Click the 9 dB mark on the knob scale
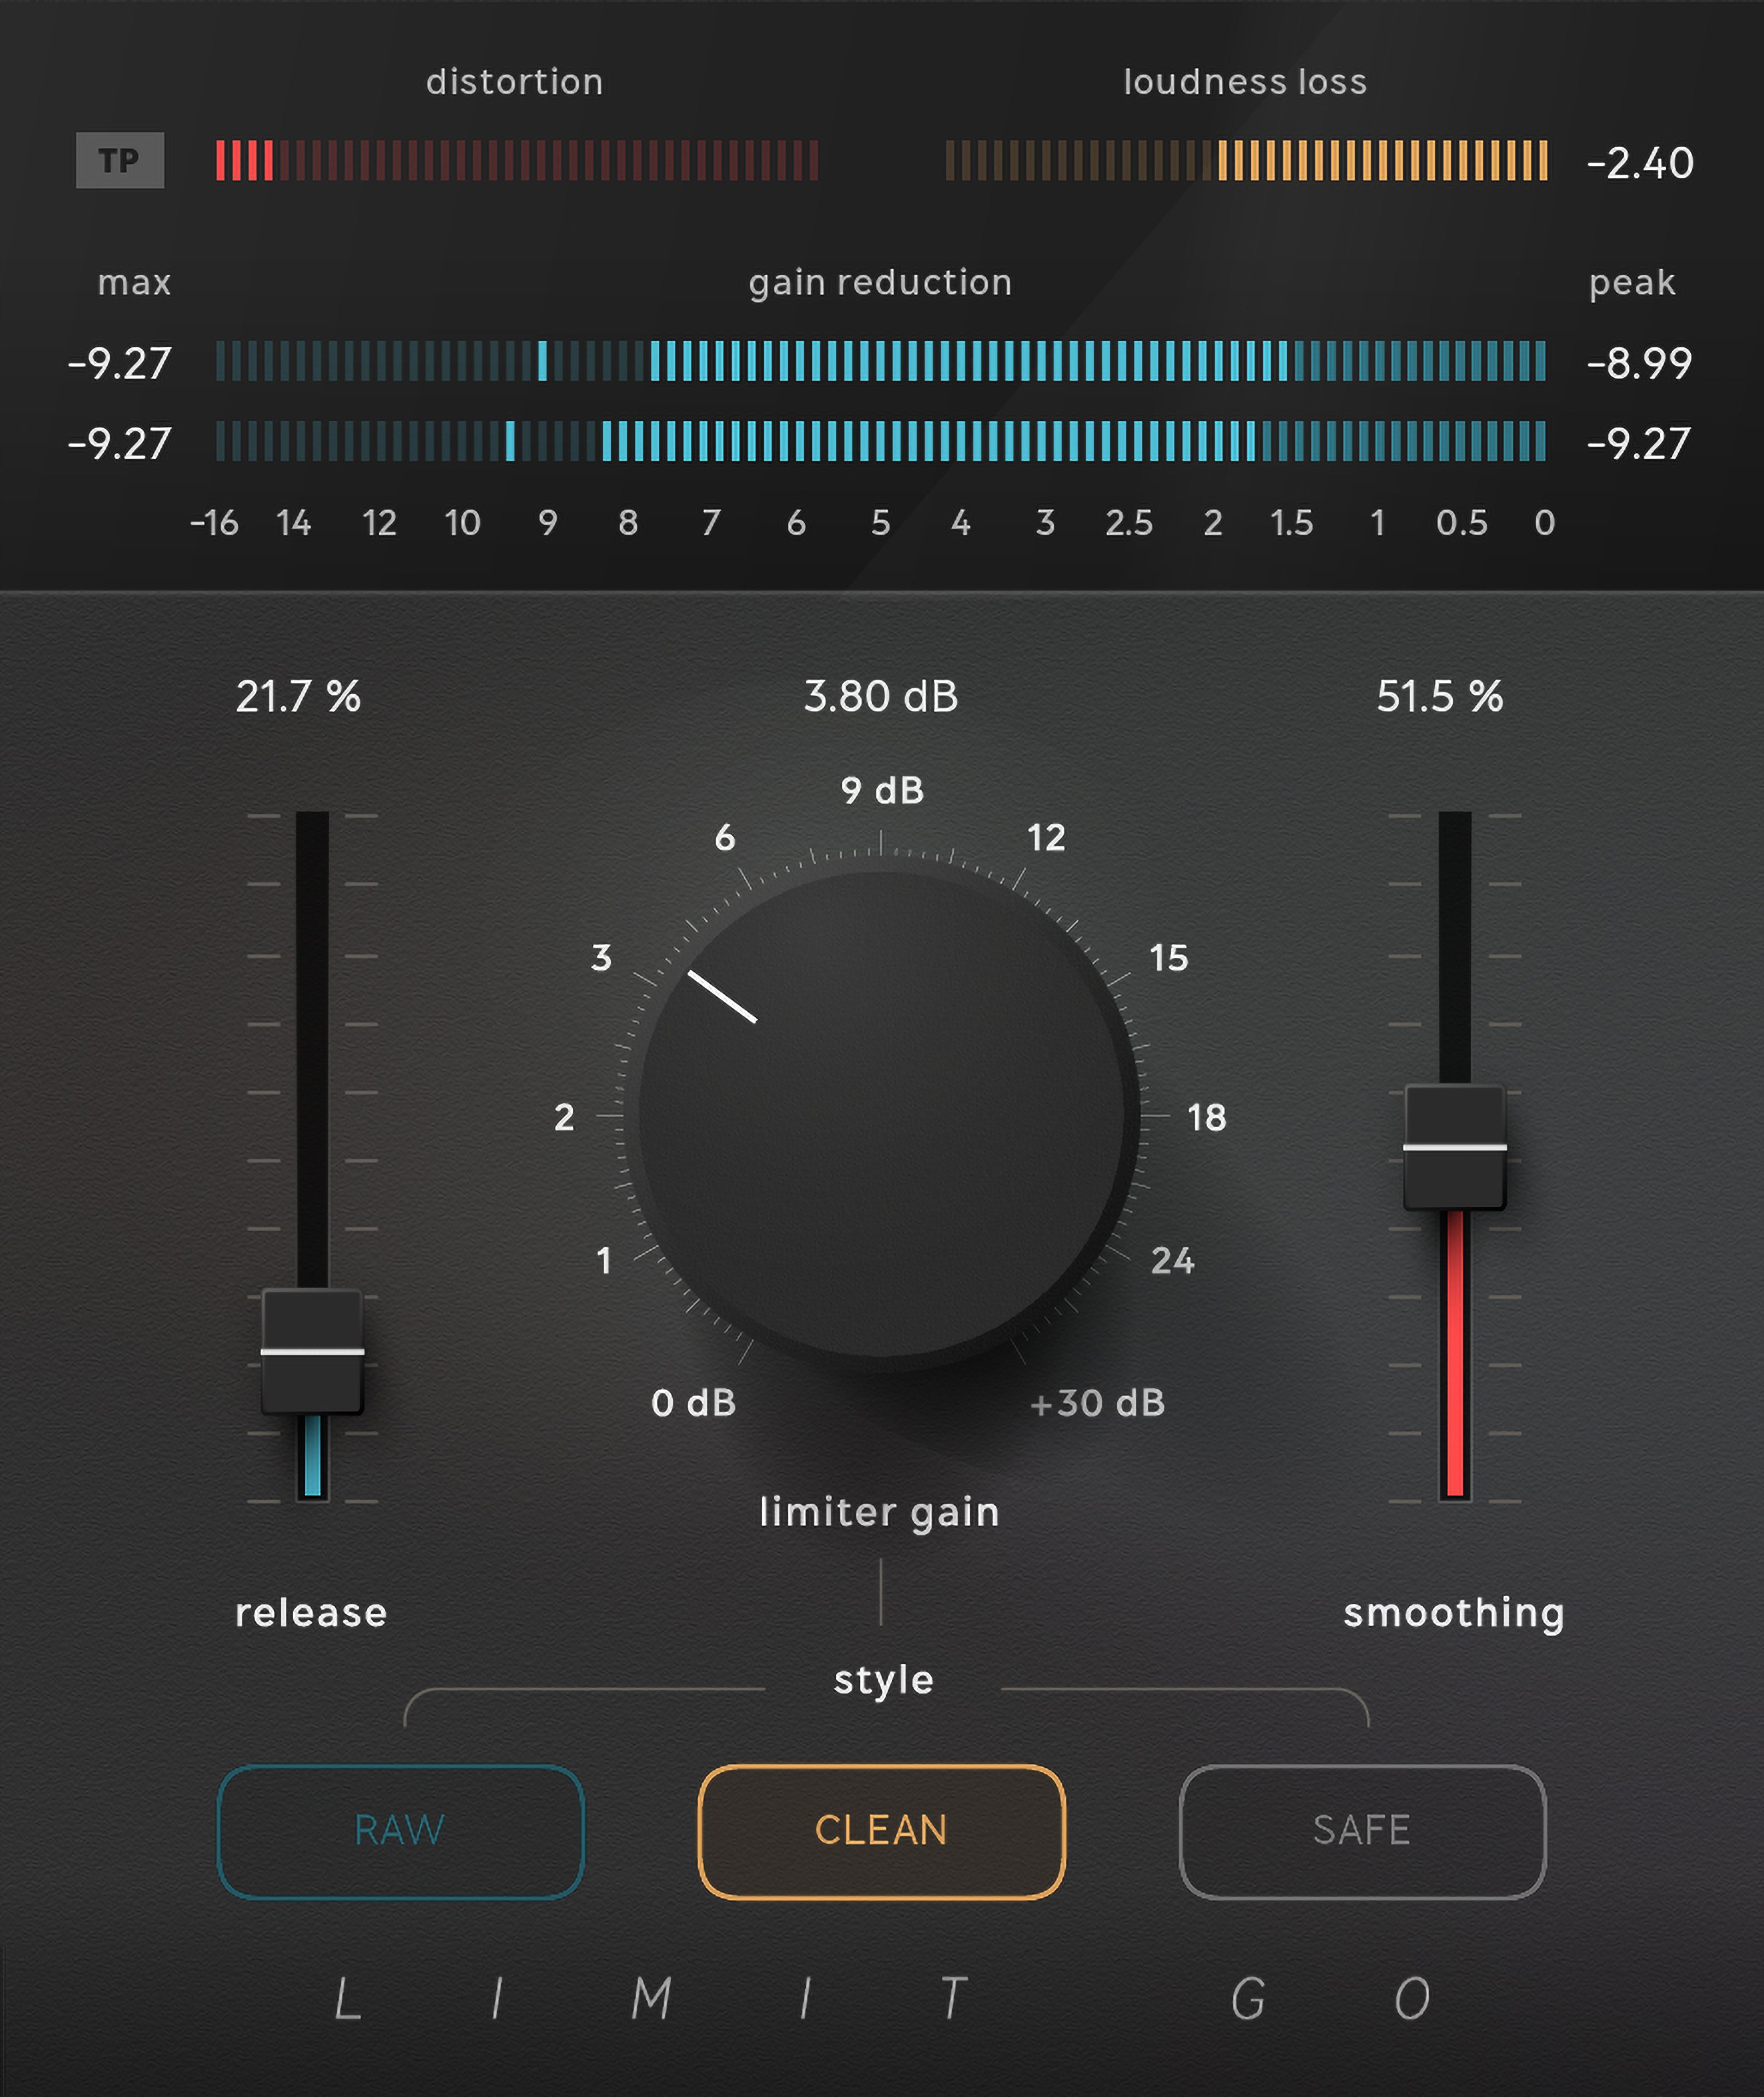This screenshot has width=1764, height=2097. pos(882,790)
